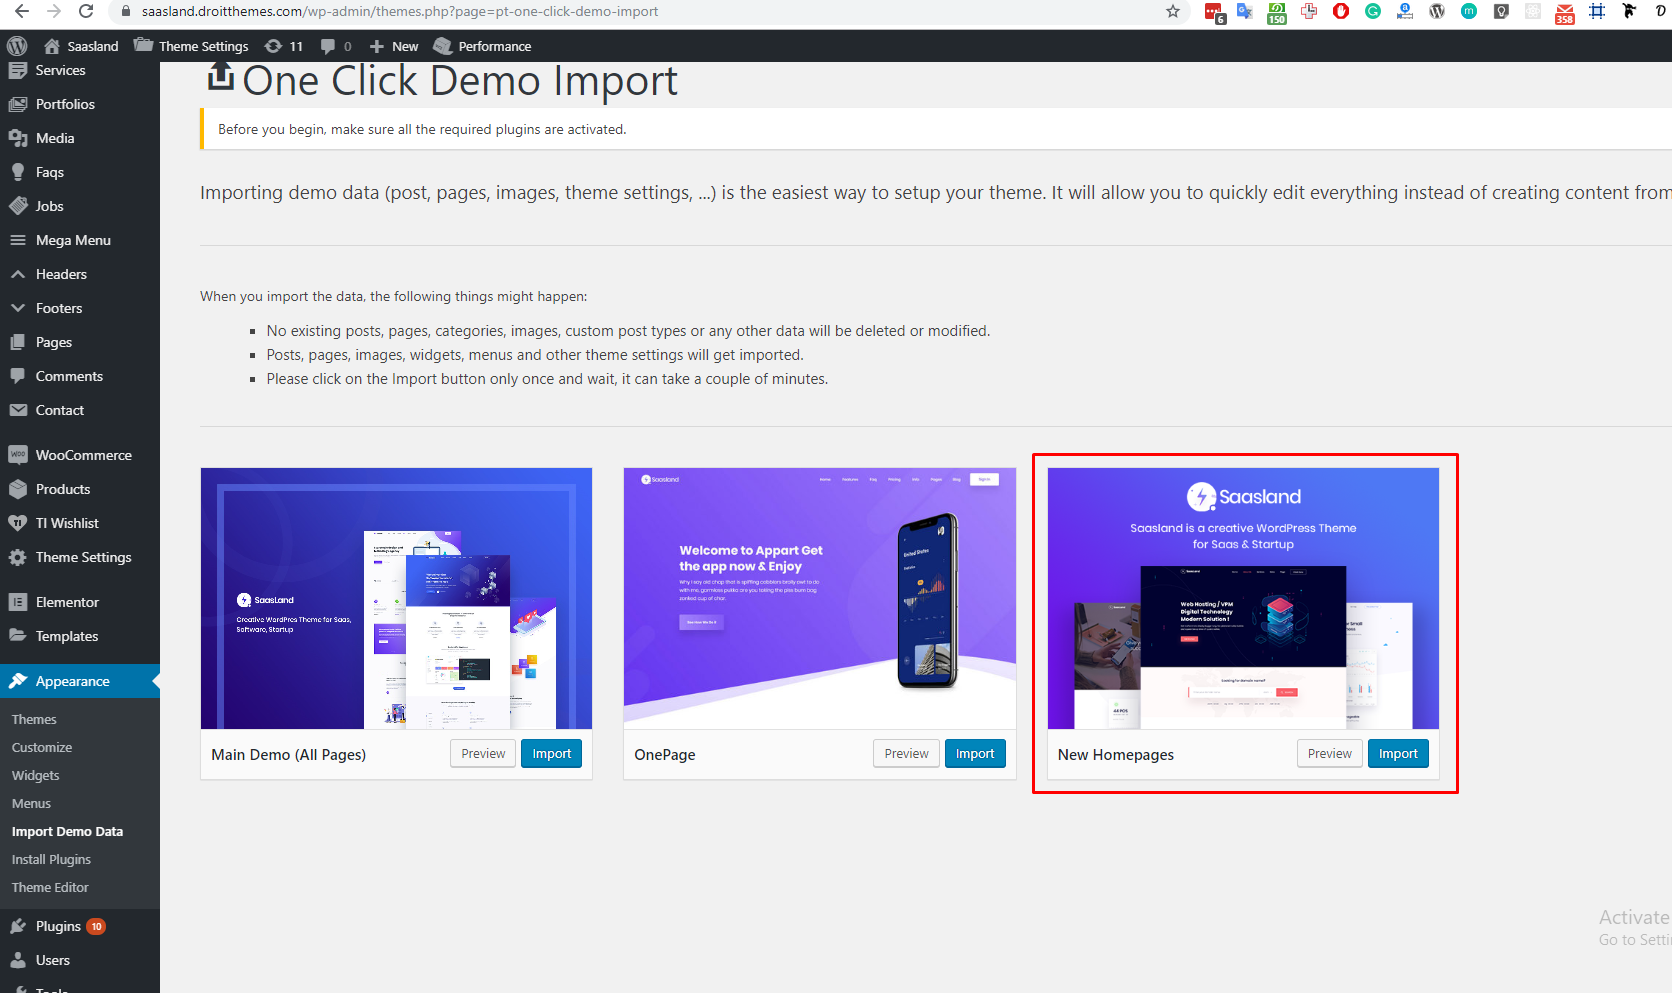
Task: Open Customize submenu link
Action: click(42, 747)
